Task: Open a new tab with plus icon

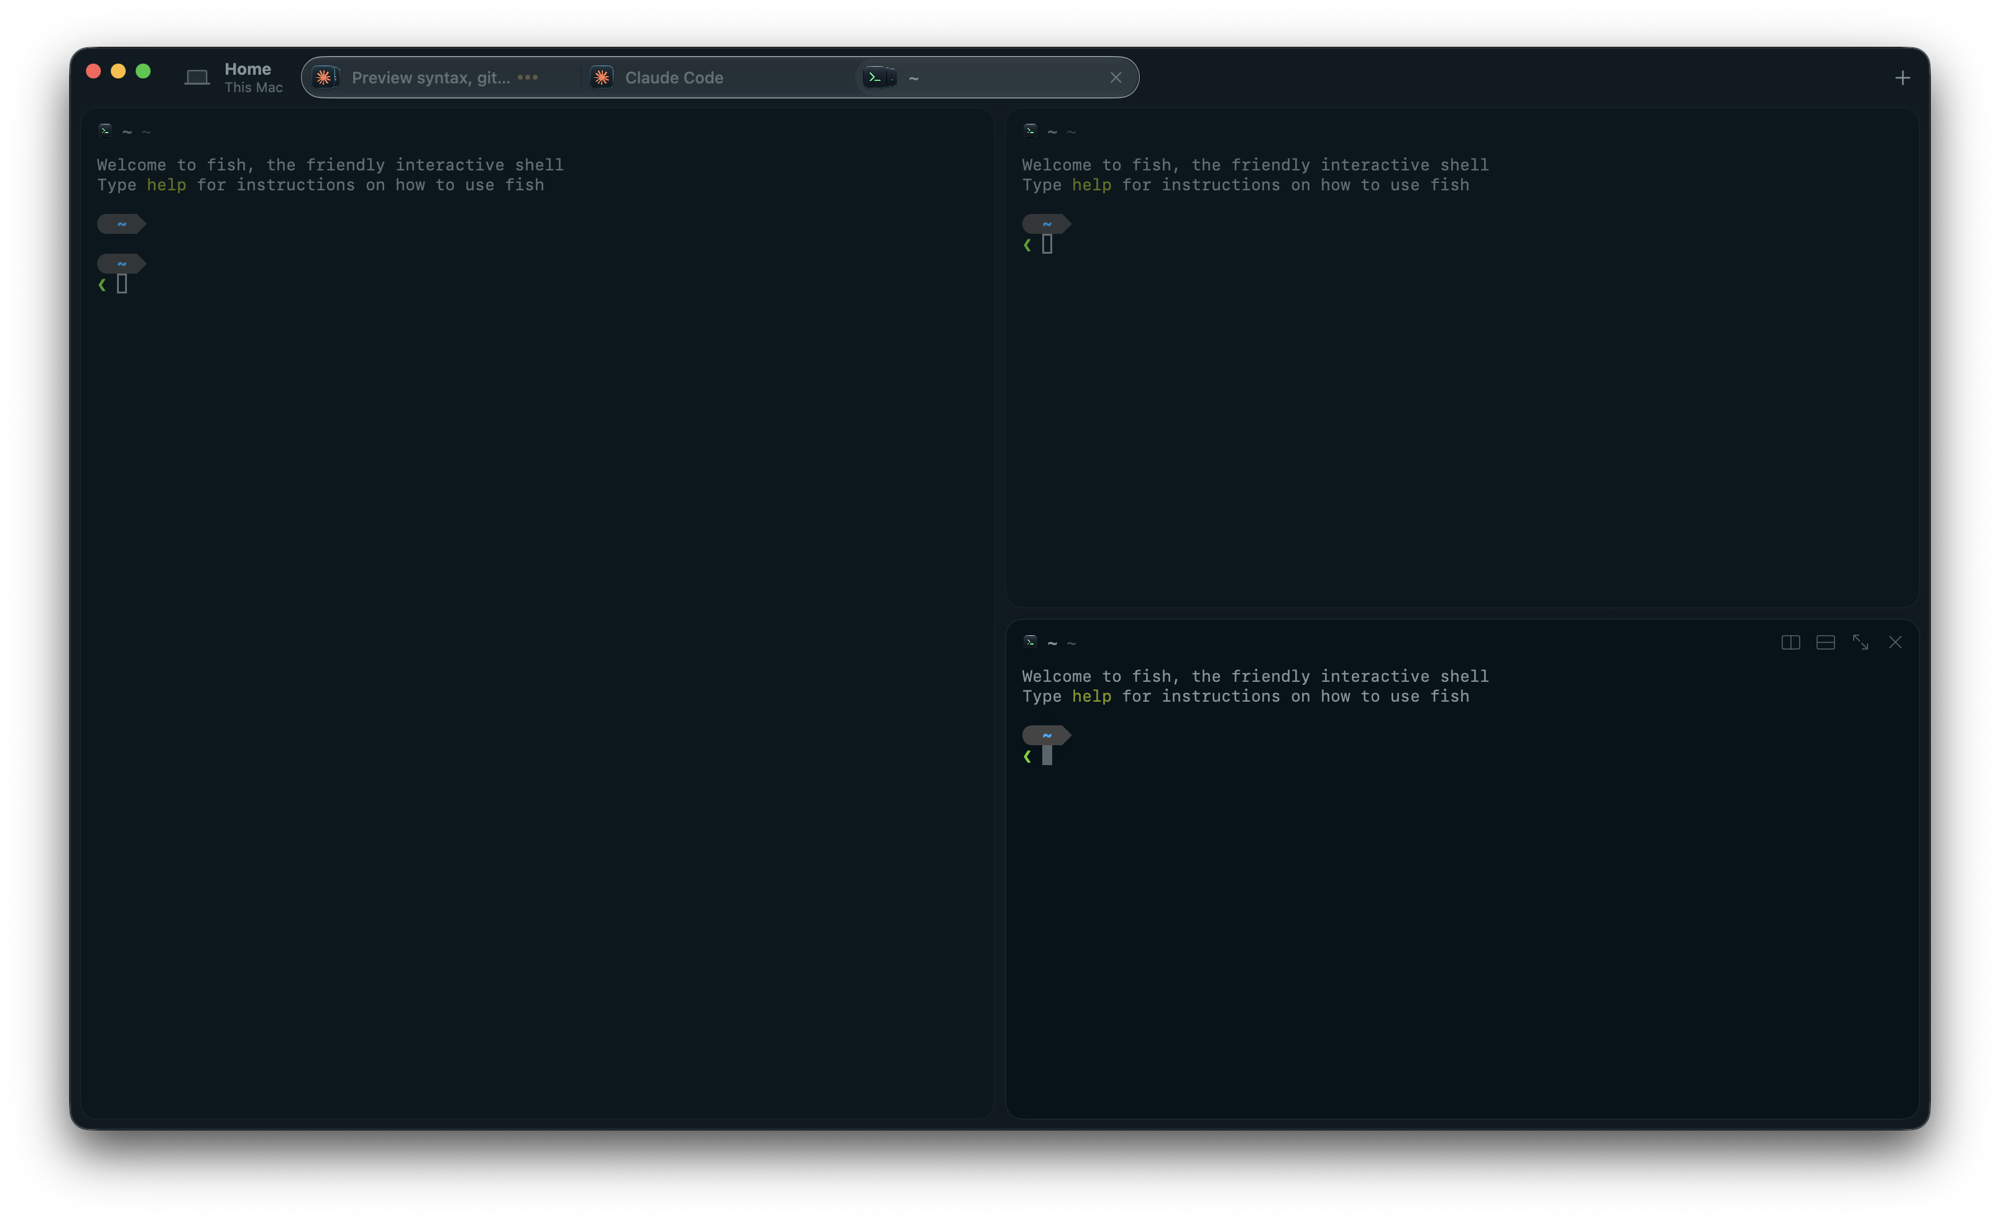Action: tap(1902, 78)
